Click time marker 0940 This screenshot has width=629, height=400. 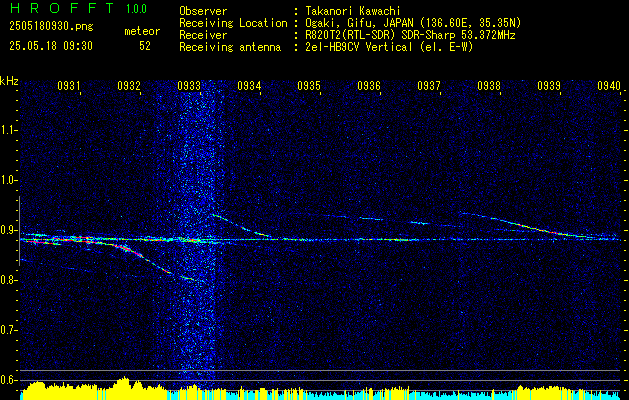609,85
